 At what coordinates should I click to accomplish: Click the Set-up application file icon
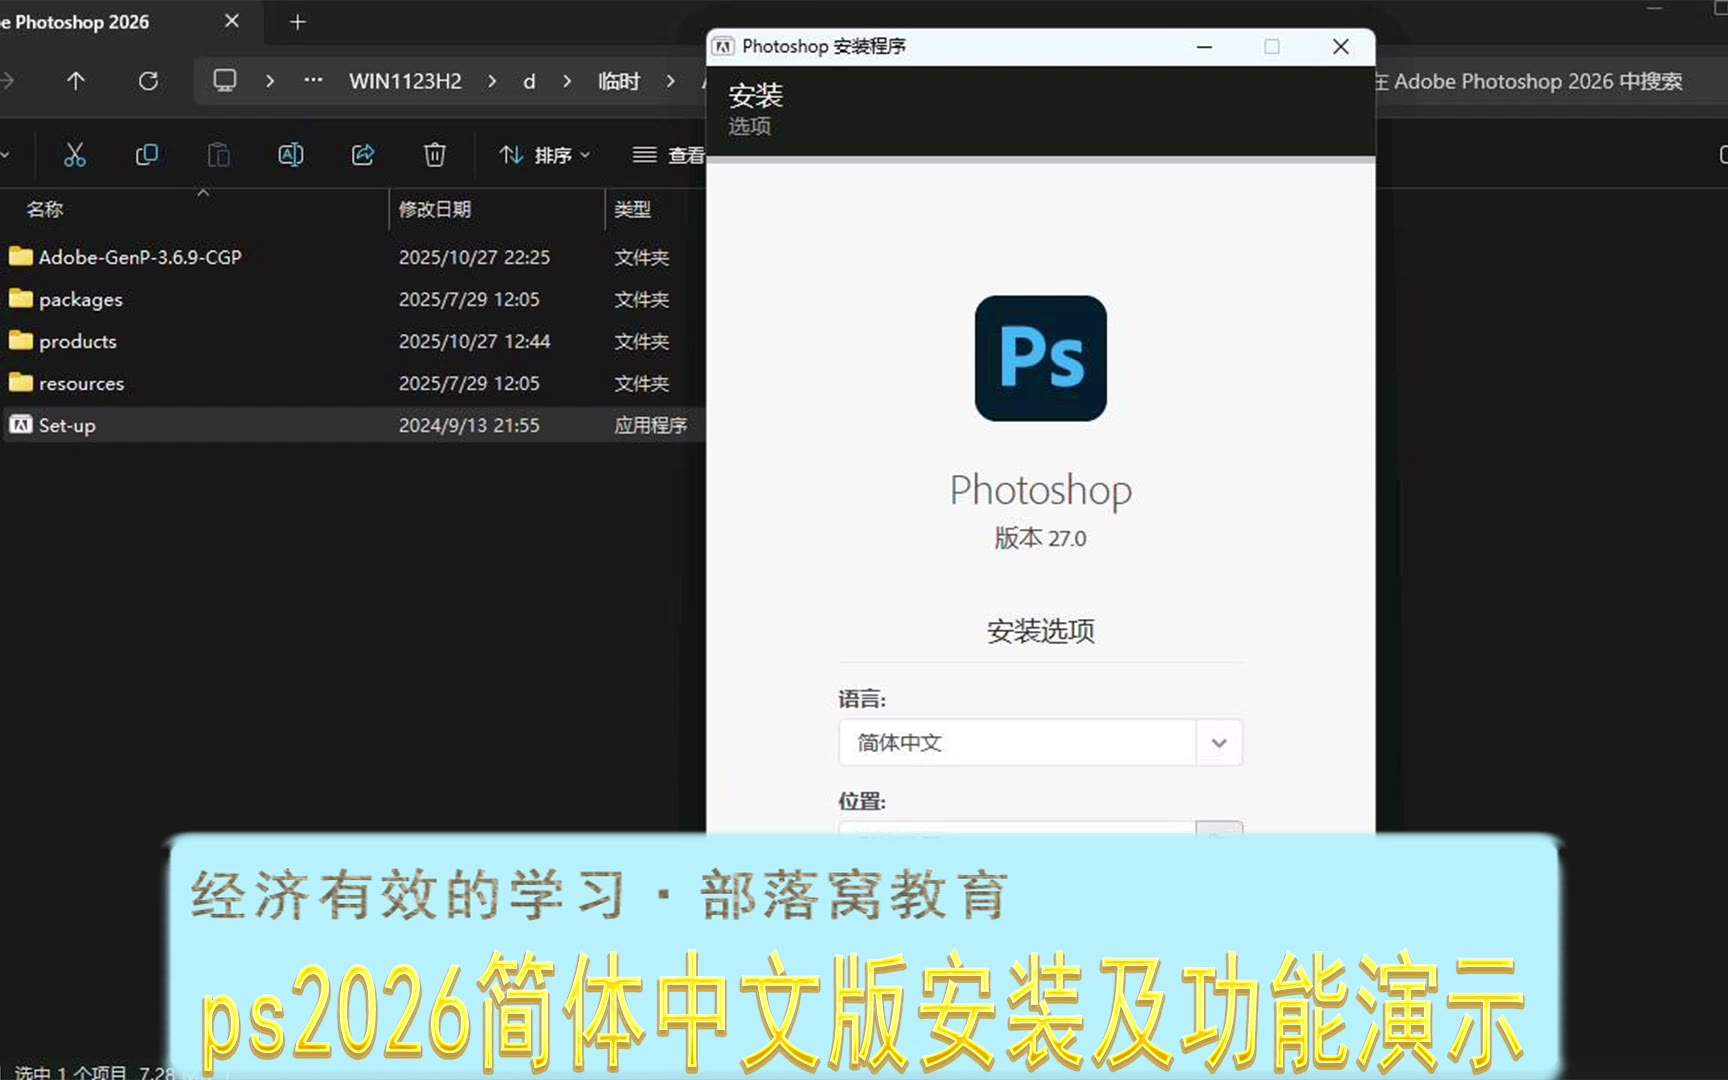click(21, 425)
